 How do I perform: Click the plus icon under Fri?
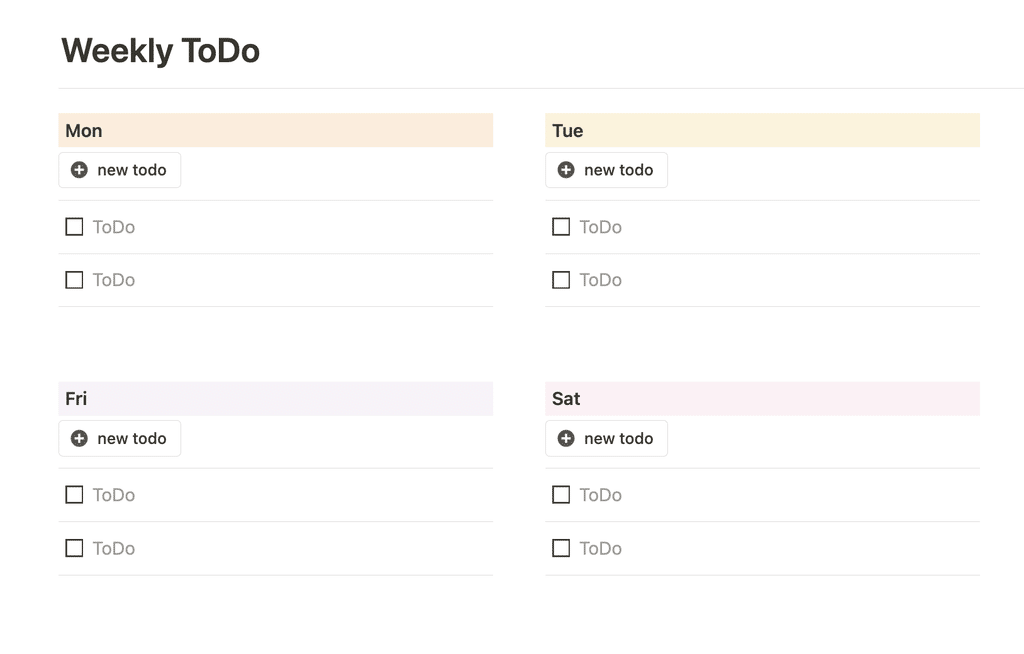pyautogui.click(x=79, y=438)
